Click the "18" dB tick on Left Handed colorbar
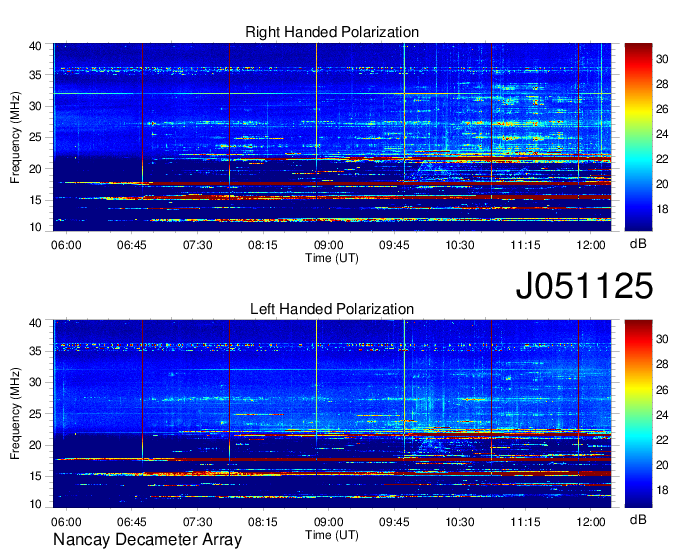 (662, 490)
